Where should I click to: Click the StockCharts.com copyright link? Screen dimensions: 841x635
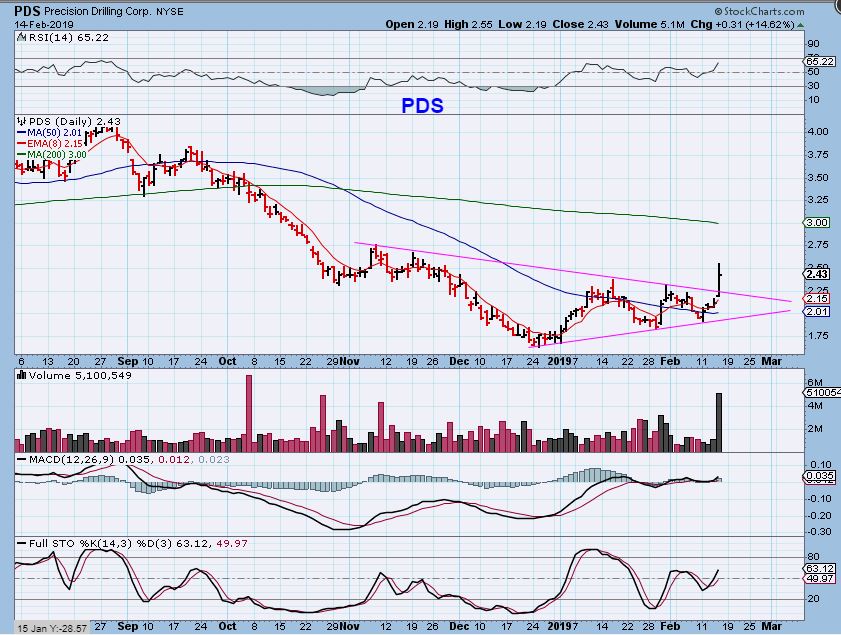pos(759,11)
